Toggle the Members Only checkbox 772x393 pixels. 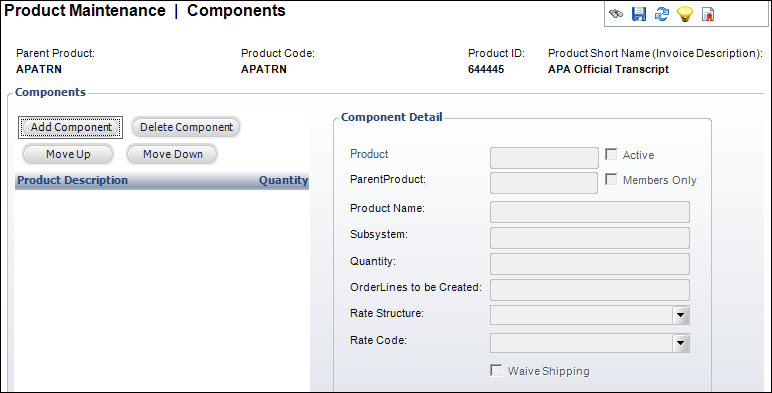(611, 179)
